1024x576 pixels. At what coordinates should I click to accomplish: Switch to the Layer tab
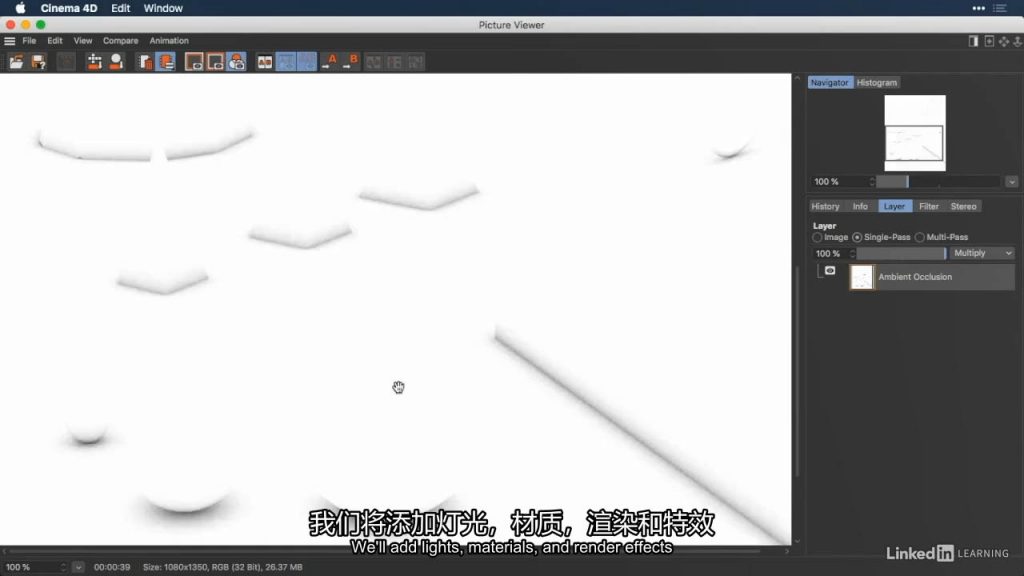tap(894, 206)
